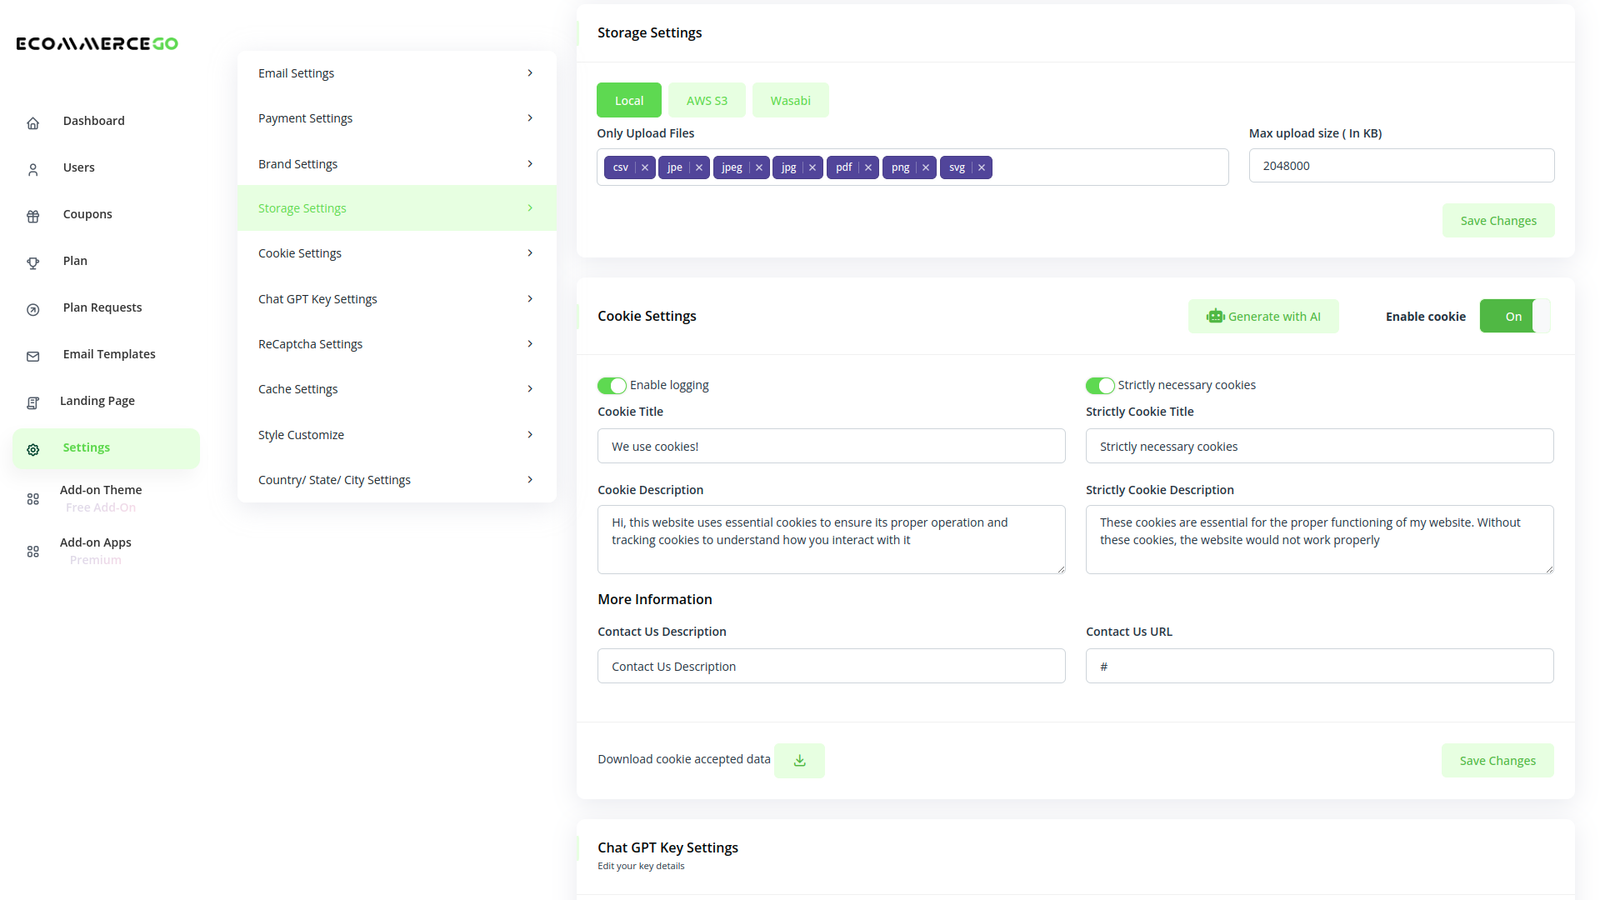Screen dimensions: 1600x900
Task: Download cookie accepted data icon
Action: pyautogui.click(x=799, y=761)
